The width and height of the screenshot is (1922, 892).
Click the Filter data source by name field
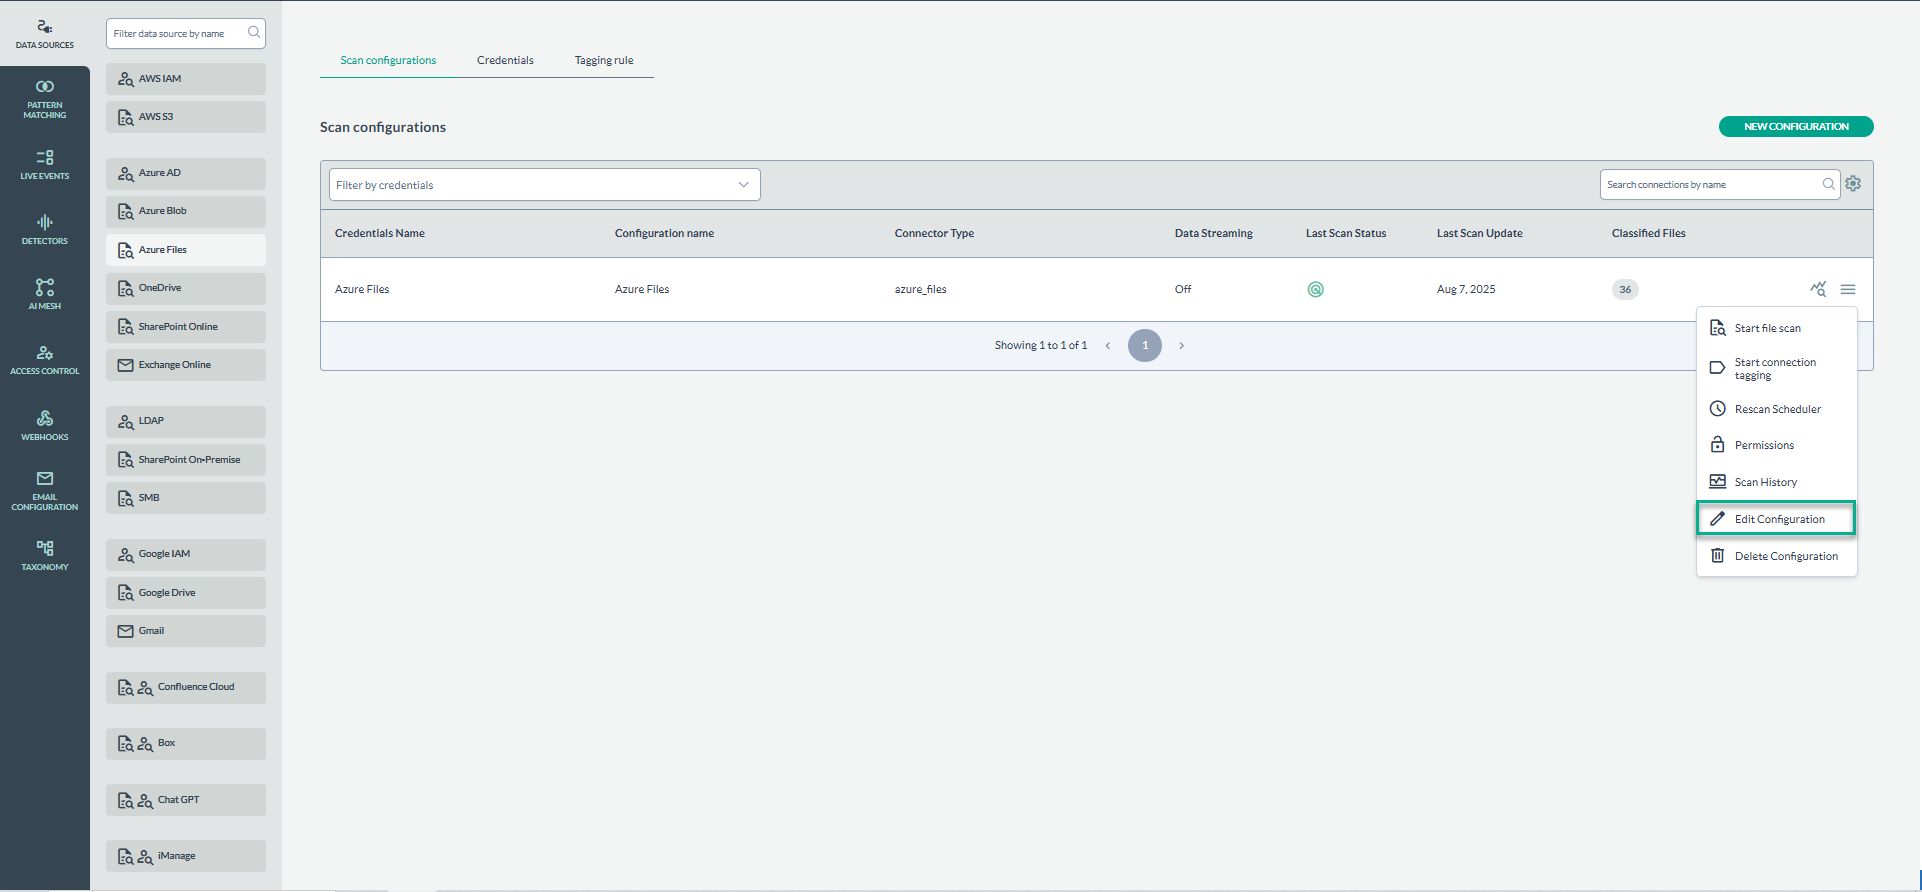pyautogui.click(x=177, y=34)
